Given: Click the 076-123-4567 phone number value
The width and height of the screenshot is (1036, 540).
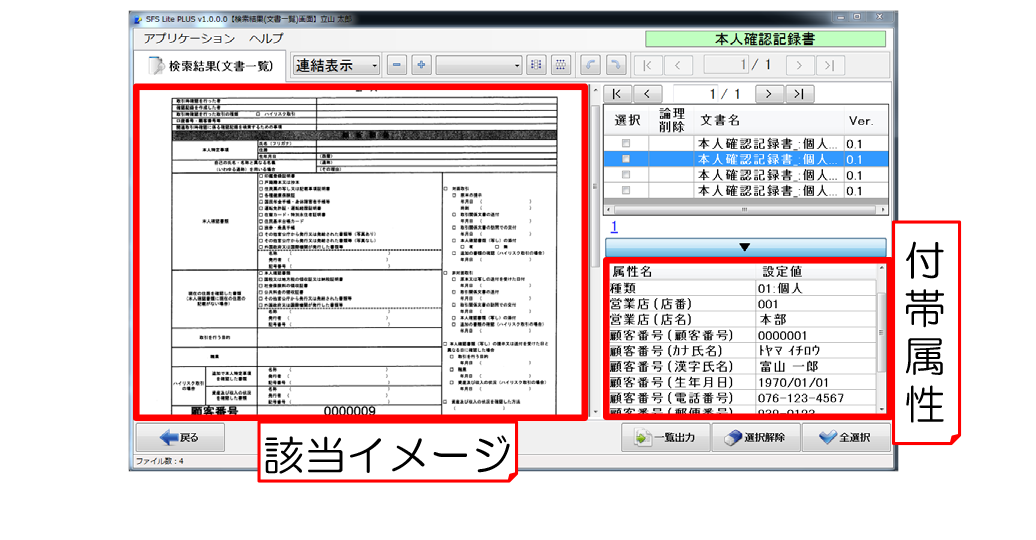Looking at the screenshot, I should coord(816,399).
